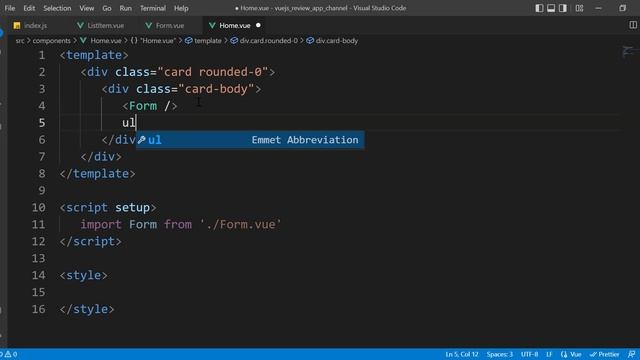This screenshot has height=360, width=640.
Task: Click line number 10 in the gutter
Action: [x=38, y=207]
